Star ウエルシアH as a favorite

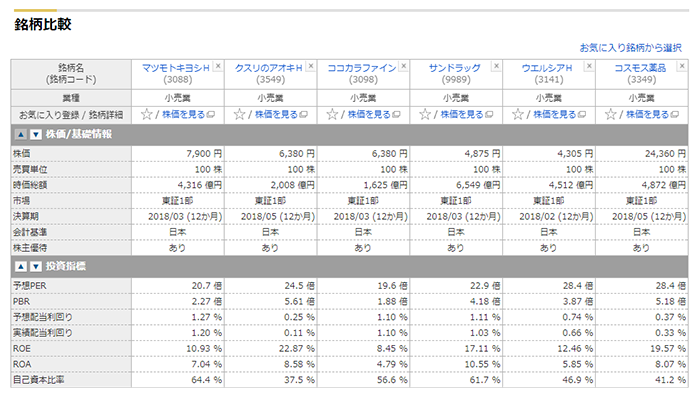517,115
